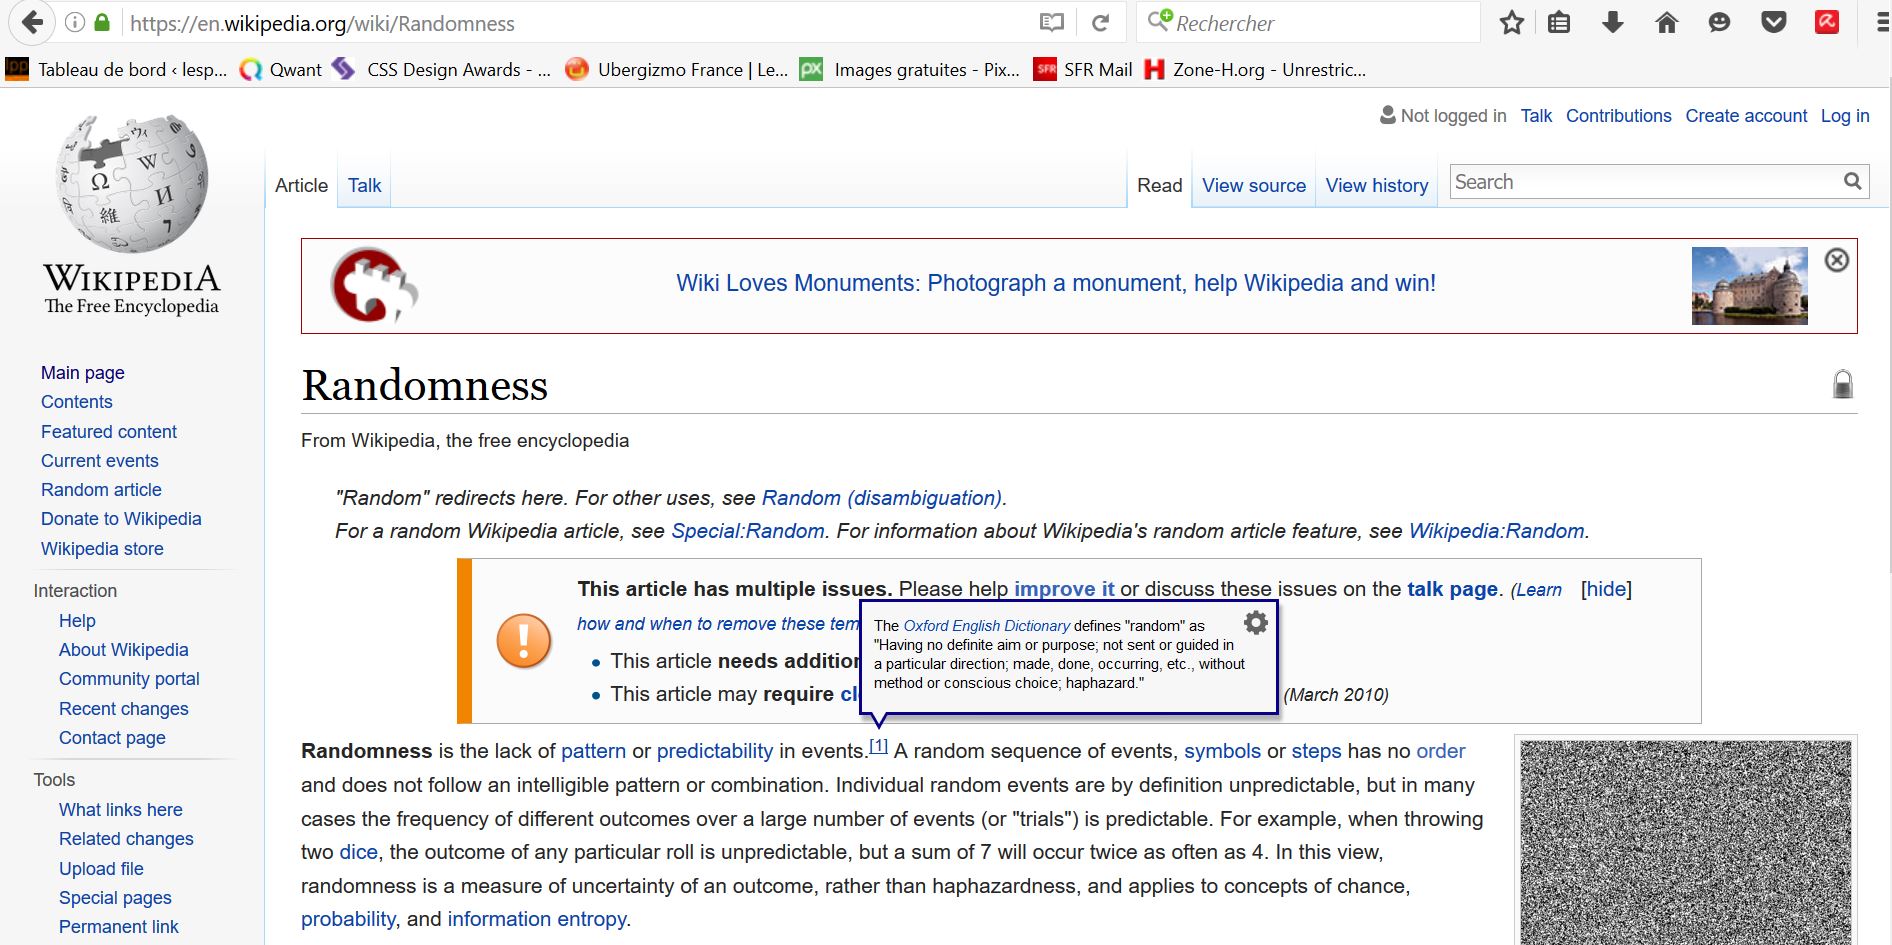Click the Wikipedia Search input field
1892x945 pixels.
pyautogui.click(x=1640, y=182)
